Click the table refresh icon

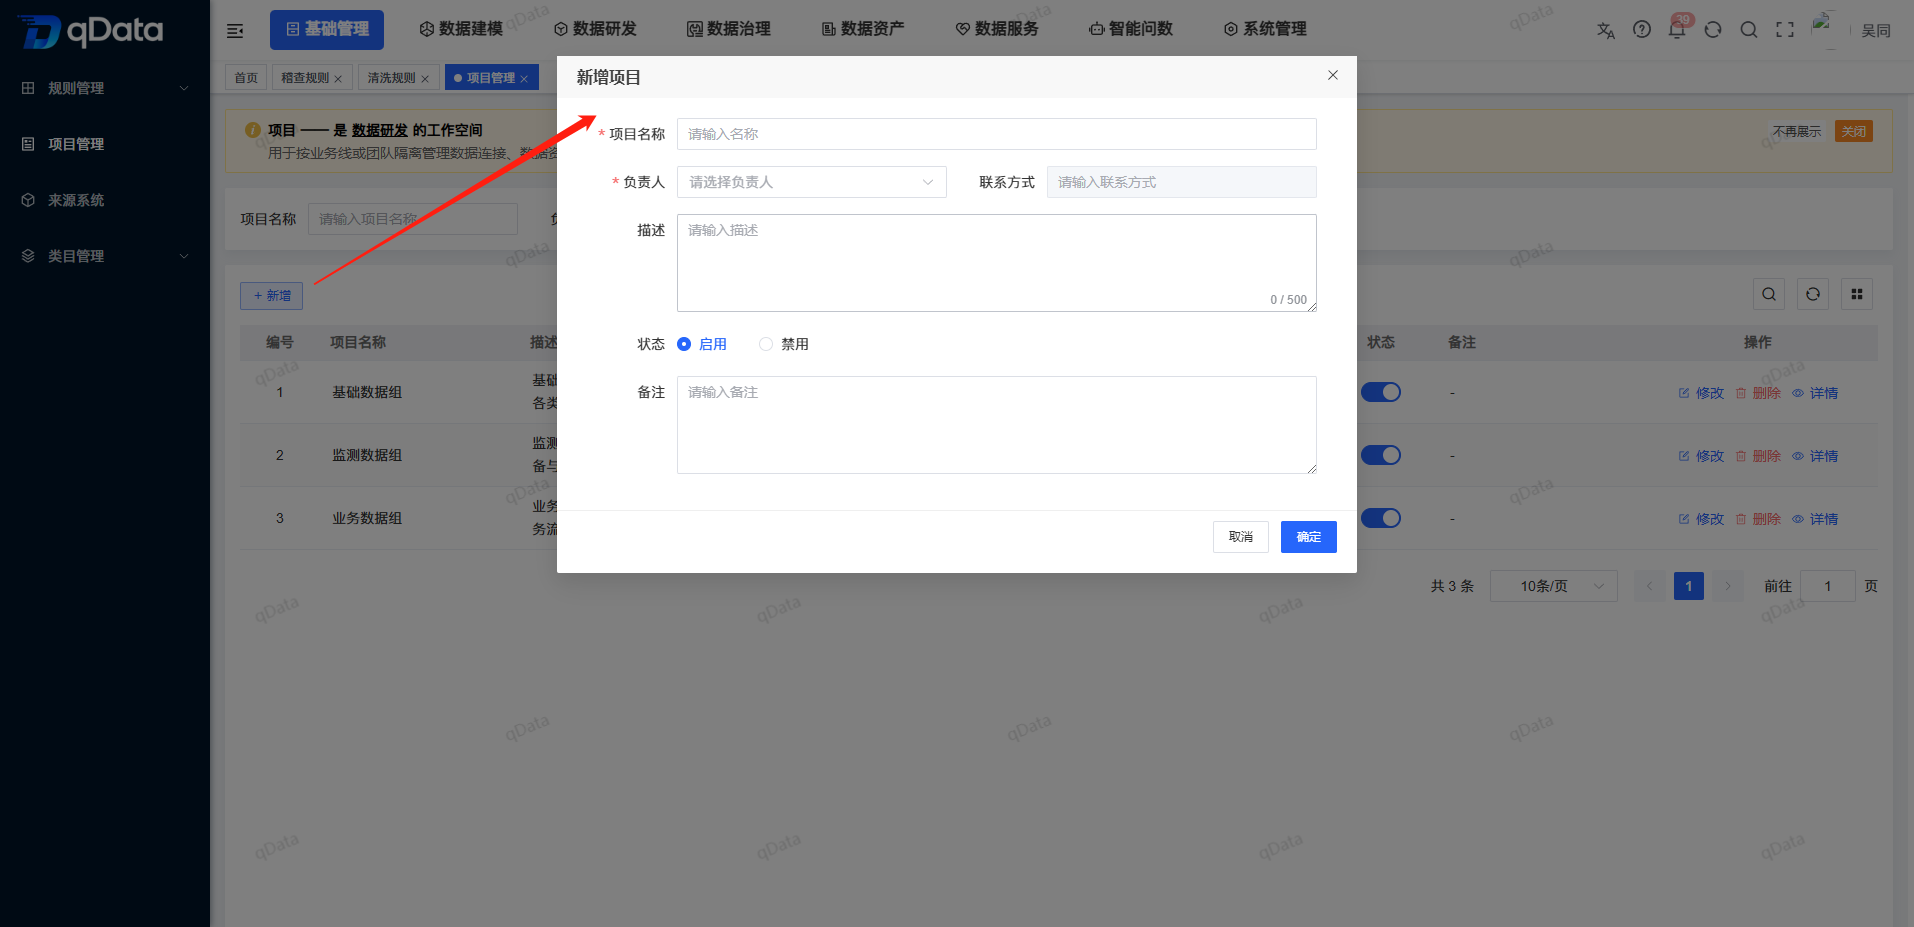(x=1813, y=294)
